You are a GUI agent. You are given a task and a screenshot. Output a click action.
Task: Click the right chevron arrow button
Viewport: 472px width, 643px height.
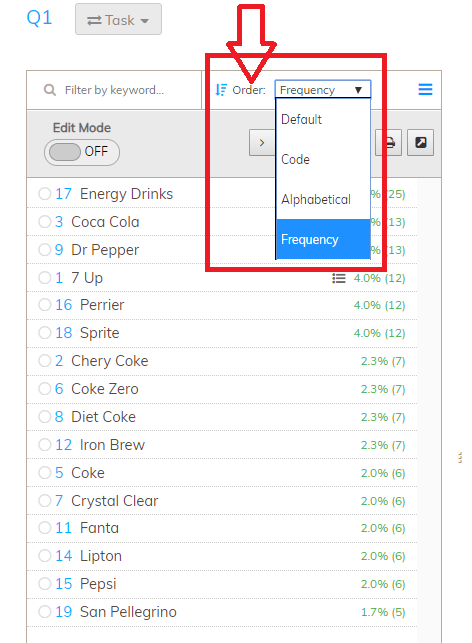262,143
